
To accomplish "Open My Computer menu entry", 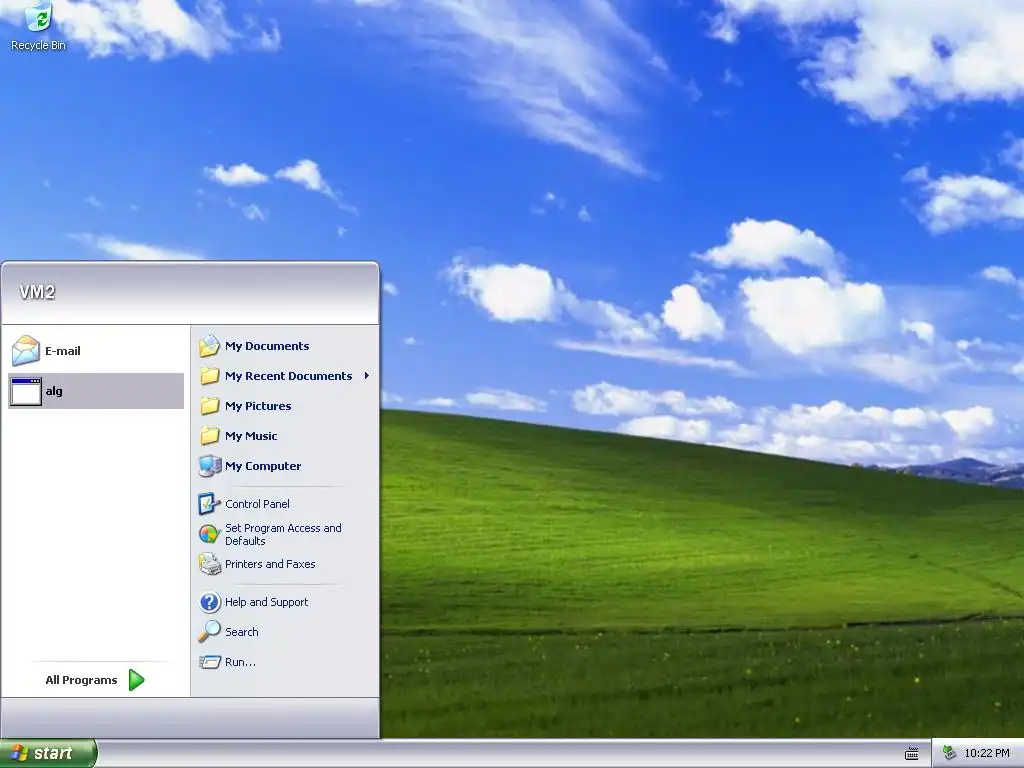I will click(284, 466).
